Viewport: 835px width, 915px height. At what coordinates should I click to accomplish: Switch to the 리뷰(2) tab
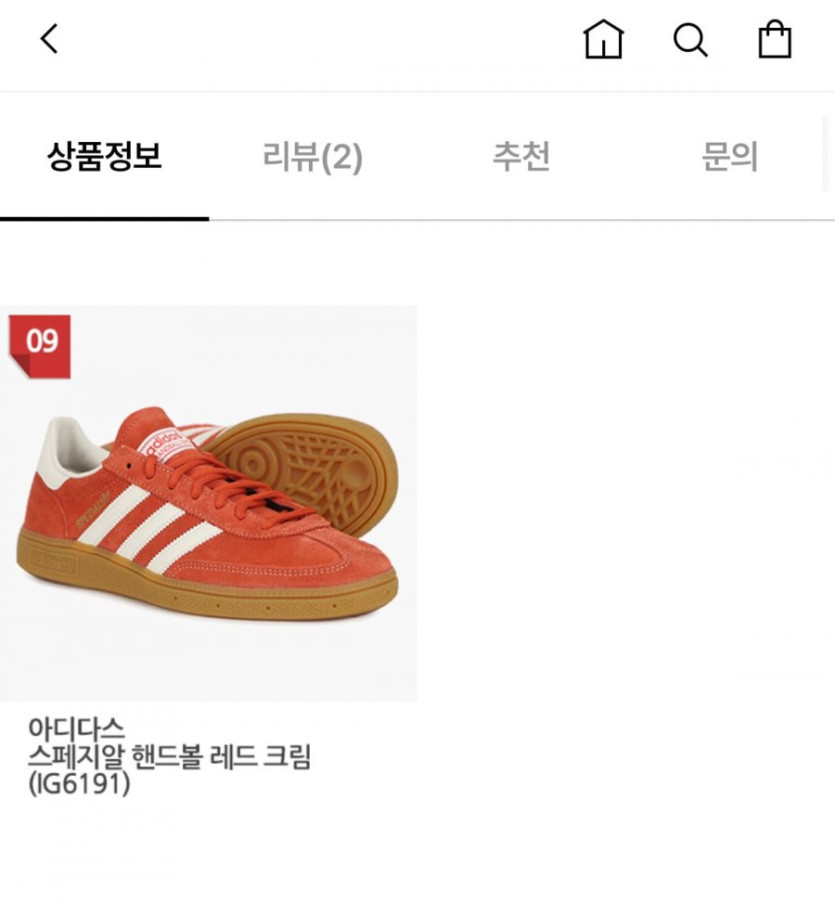313,156
